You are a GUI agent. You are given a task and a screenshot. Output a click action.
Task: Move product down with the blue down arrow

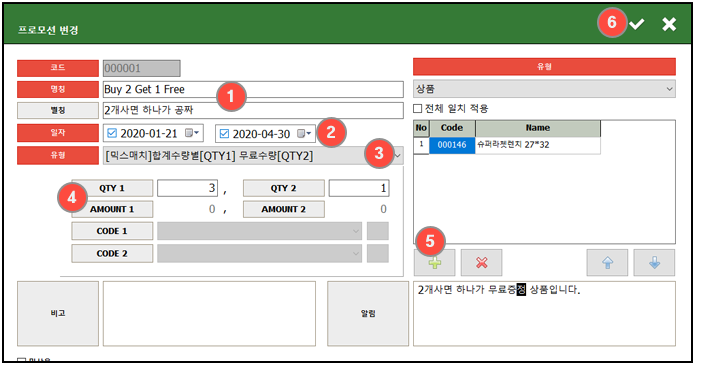pyautogui.click(x=654, y=263)
